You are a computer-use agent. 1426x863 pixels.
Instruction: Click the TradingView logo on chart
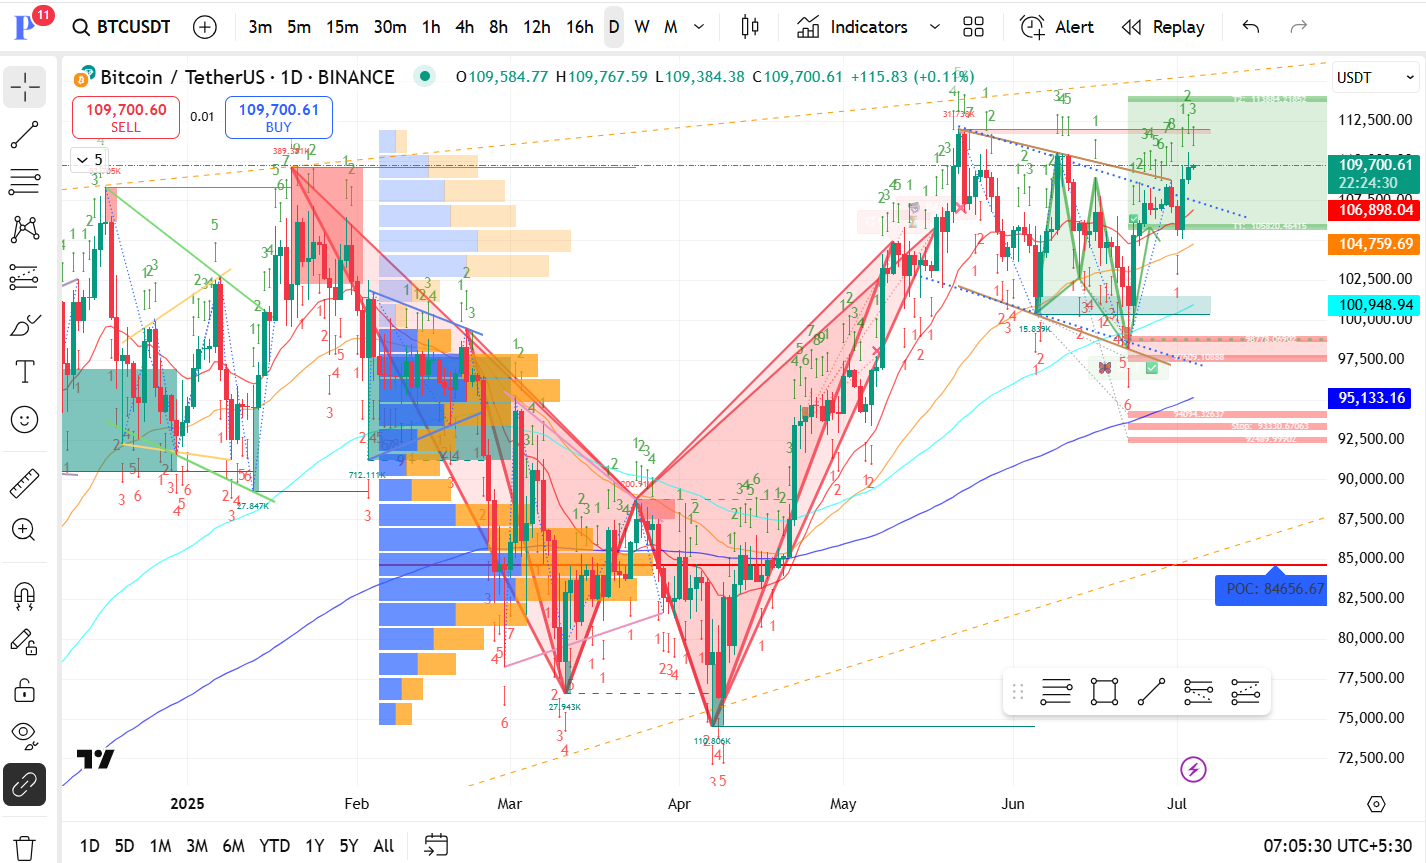pyautogui.click(x=96, y=759)
